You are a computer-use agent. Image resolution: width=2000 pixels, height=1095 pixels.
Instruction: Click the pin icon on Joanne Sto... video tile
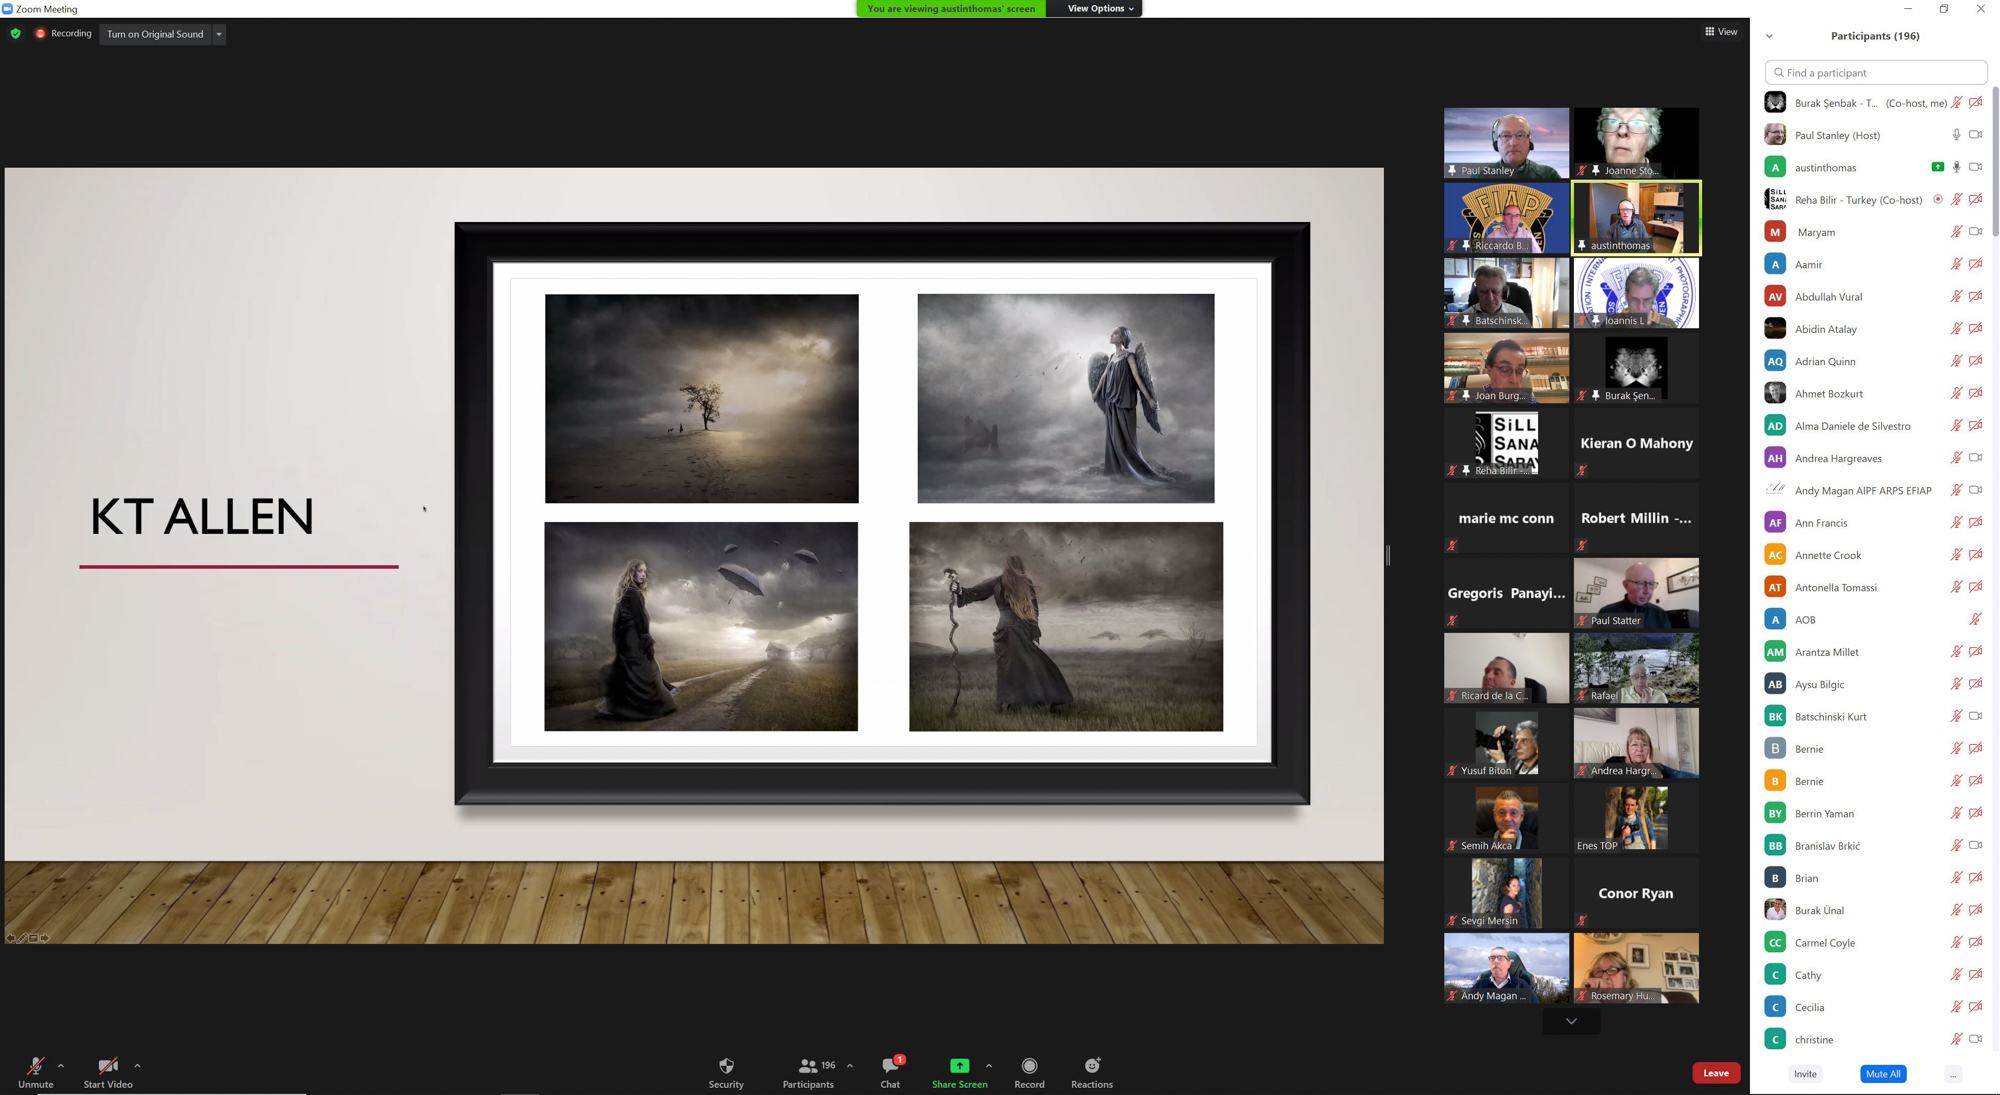(1596, 170)
